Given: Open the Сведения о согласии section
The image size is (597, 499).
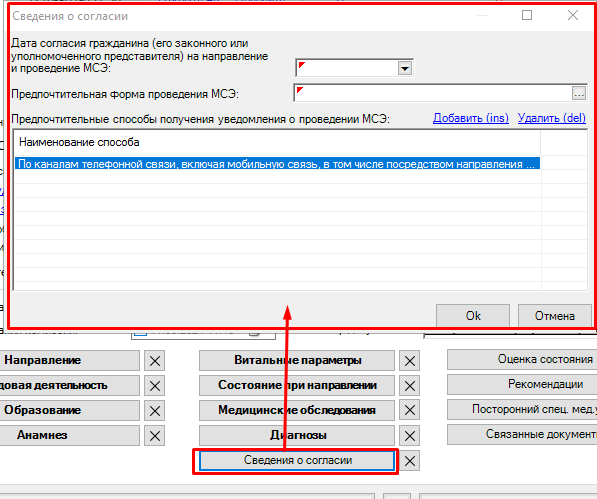Looking at the screenshot, I should 297,461.
